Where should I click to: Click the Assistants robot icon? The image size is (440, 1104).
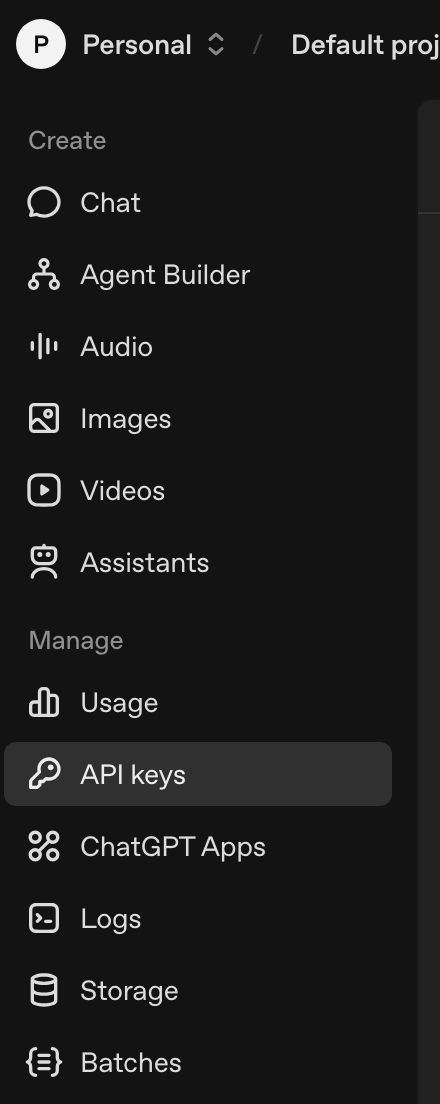pos(44,563)
